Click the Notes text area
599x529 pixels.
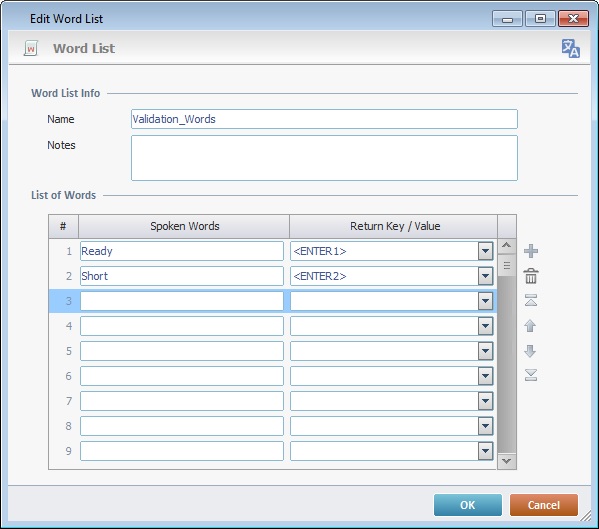(x=324, y=158)
